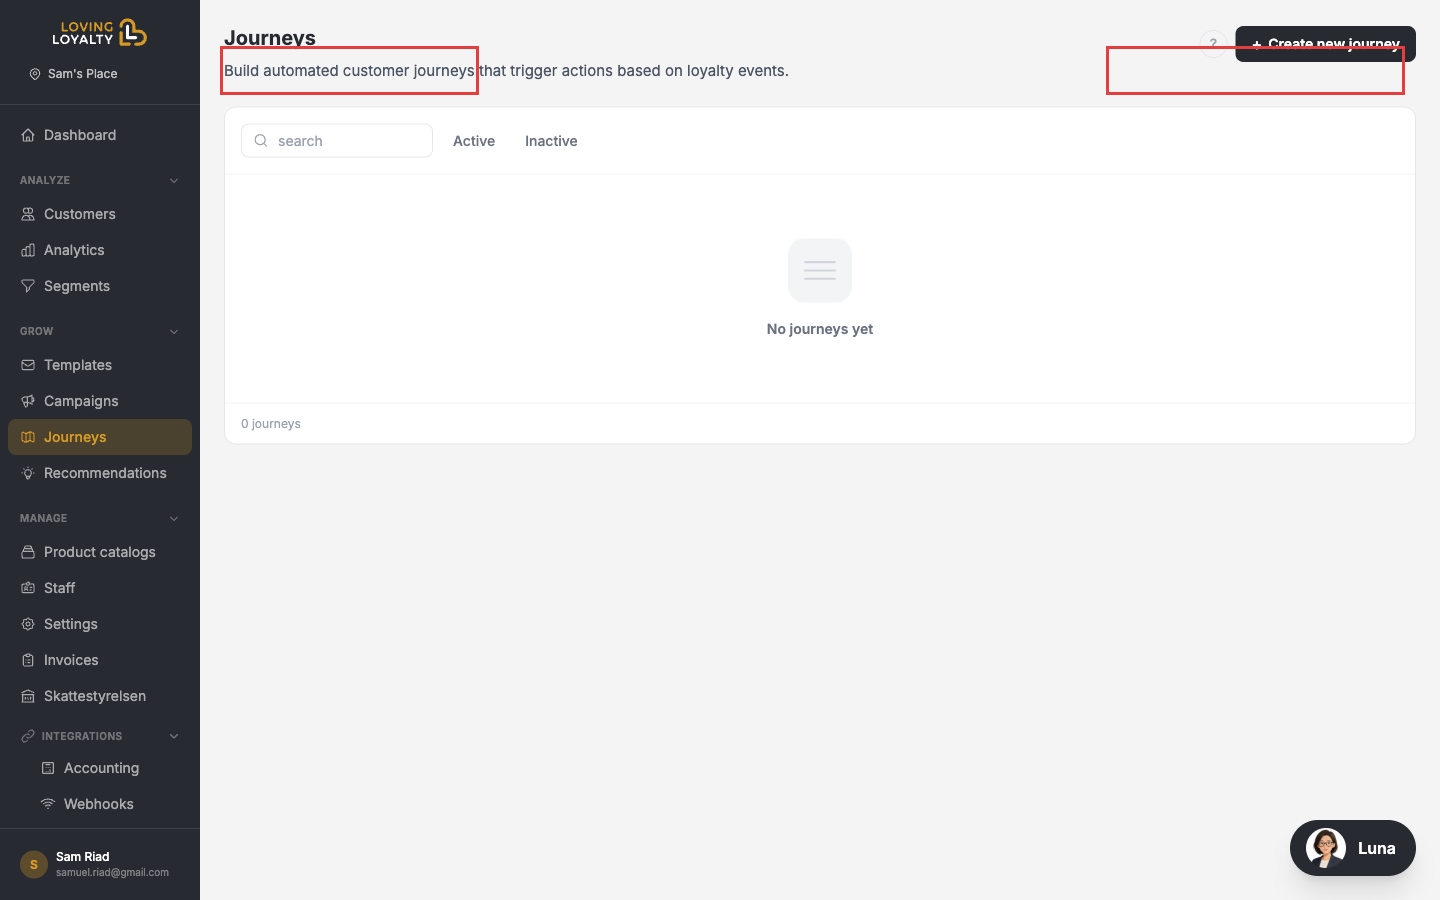Screen dimensions: 1440x900
Task: Click the Invoices clipboard icon
Action: coord(28,660)
